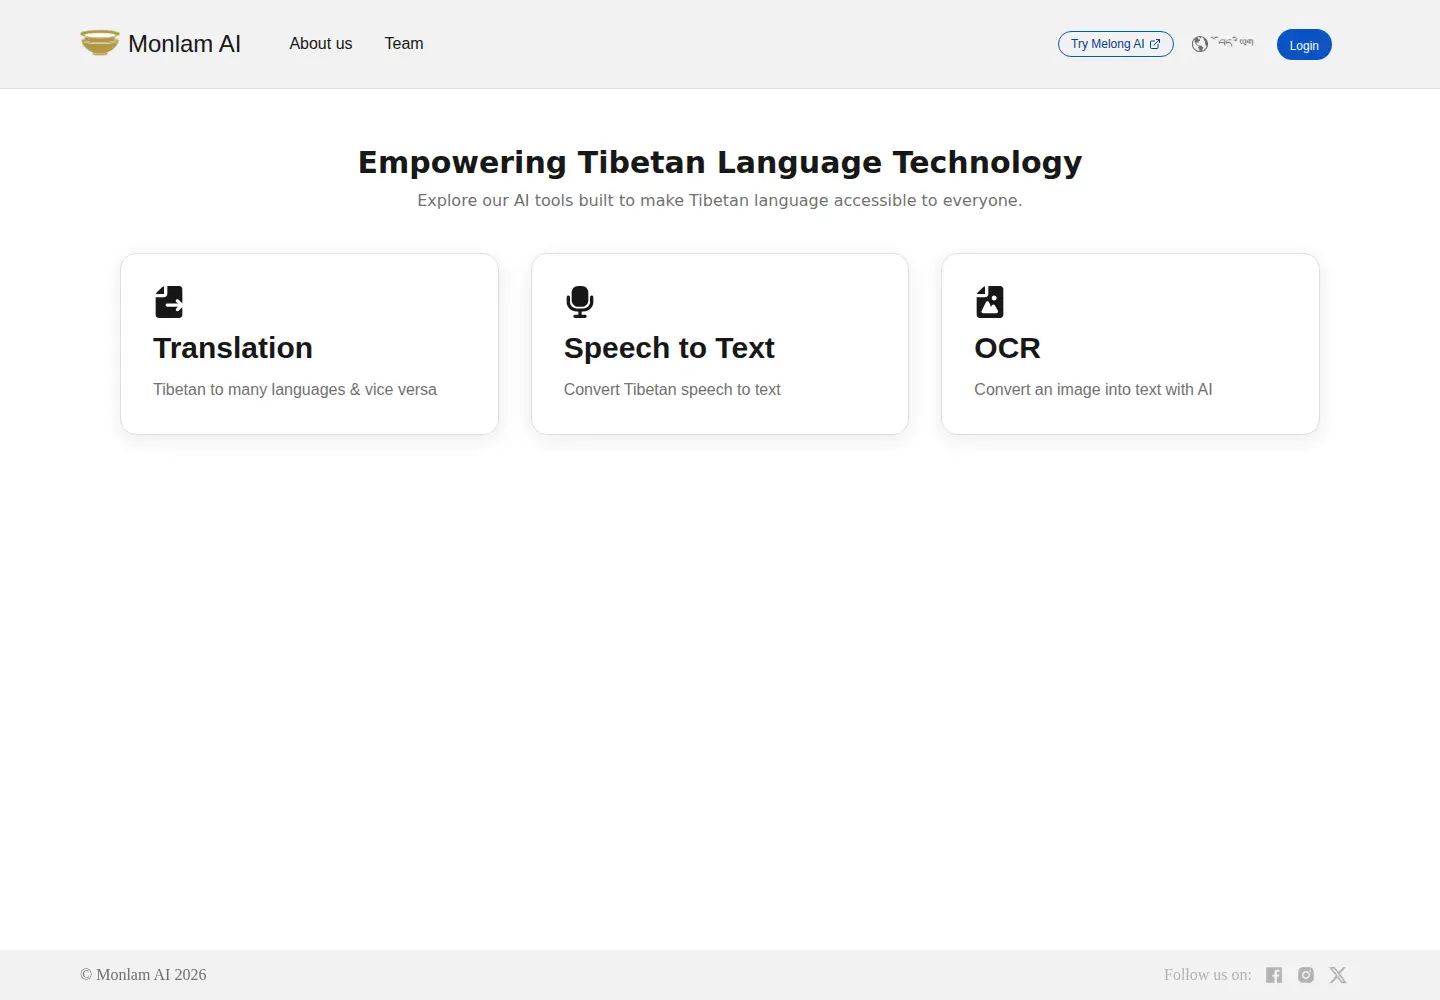The width and height of the screenshot is (1440, 1000).
Task: Visit Monlam AI's Instagram page
Action: pos(1306,975)
